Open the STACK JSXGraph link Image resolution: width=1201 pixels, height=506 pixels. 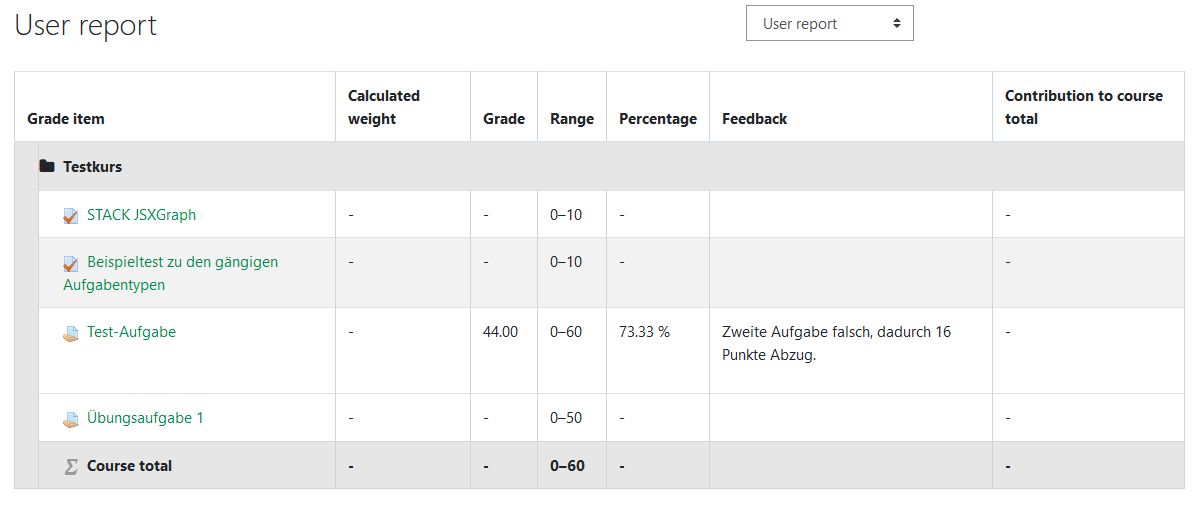(141, 215)
